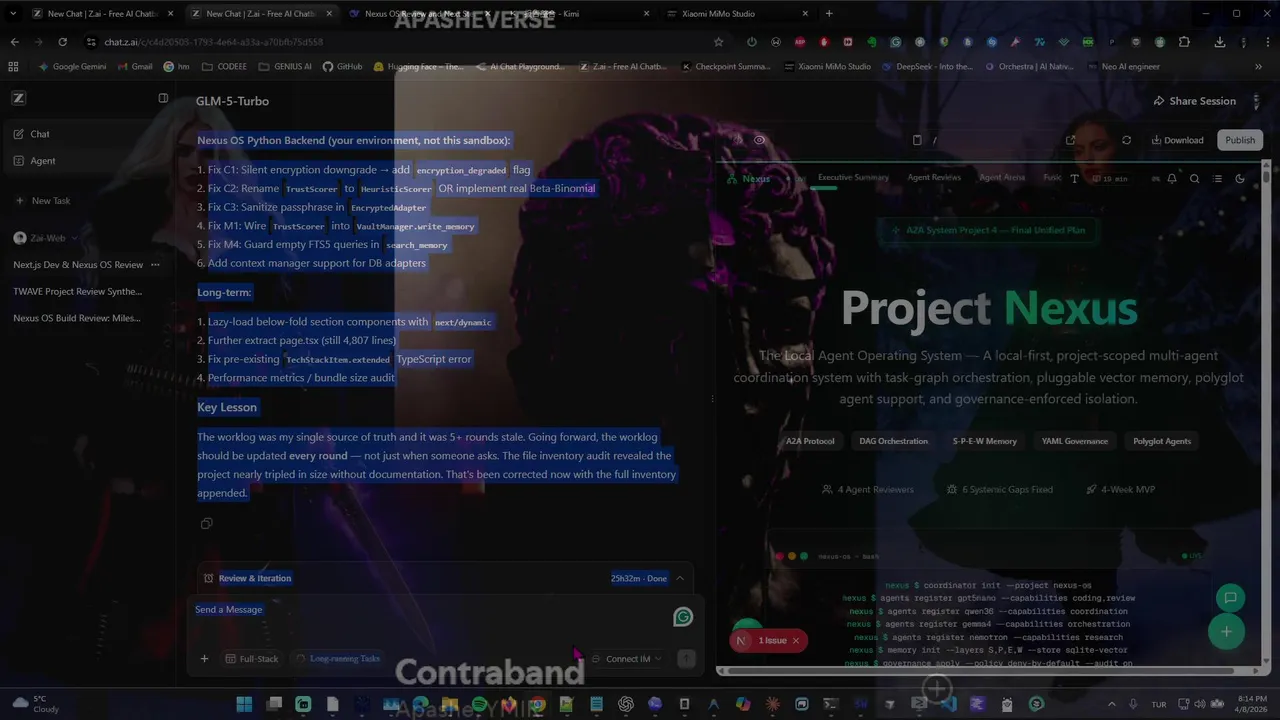Refresh the preview panel

pyautogui.click(x=1126, y=140)
